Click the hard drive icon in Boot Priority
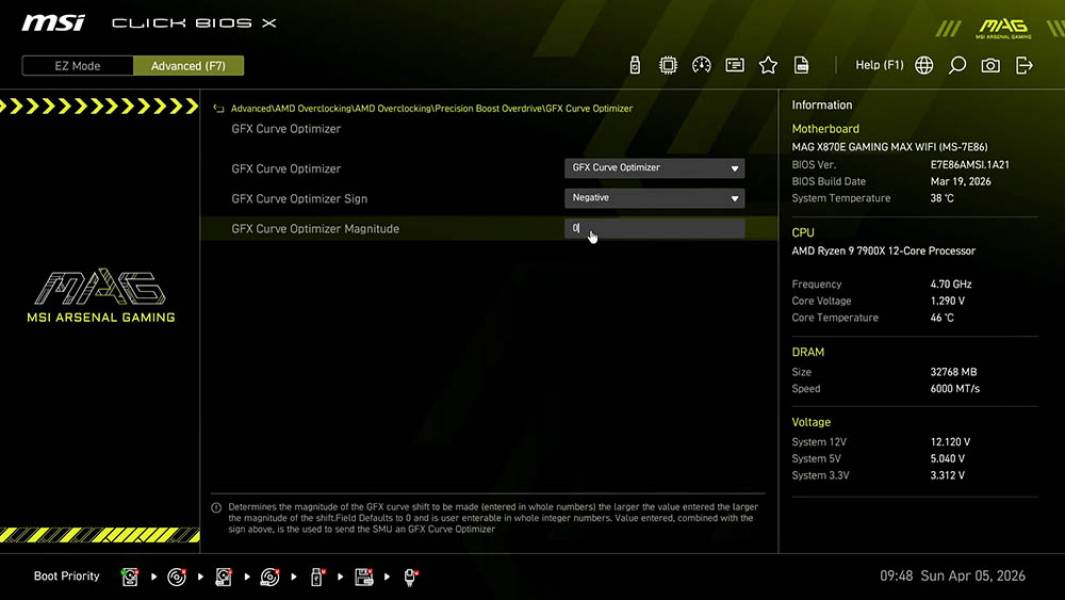The image size is (1065, 600). click(130, 576)
